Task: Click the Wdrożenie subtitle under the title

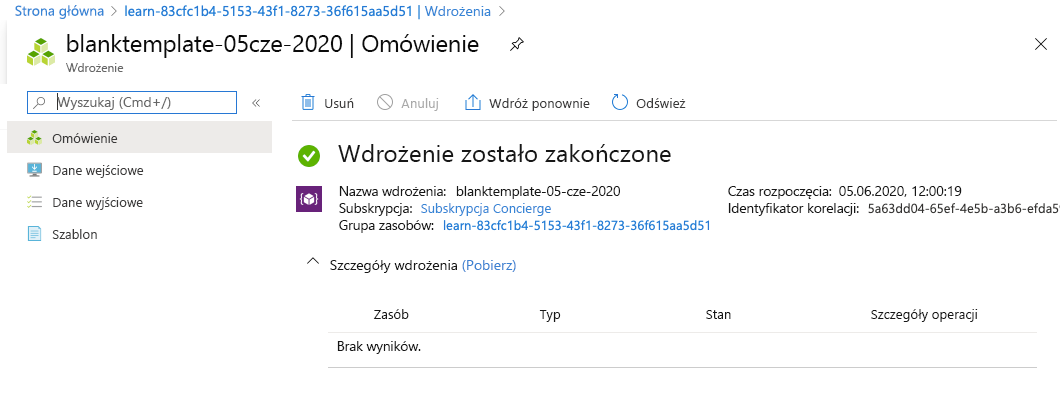Action: tap(95, 68)
